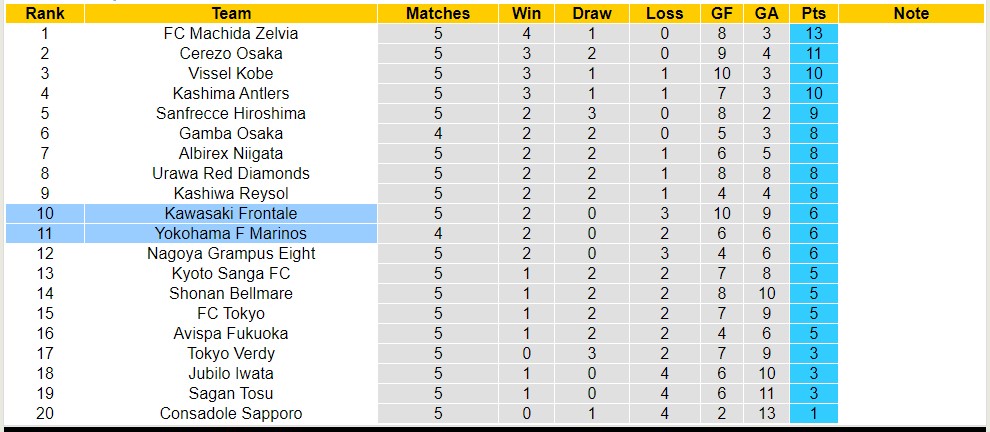Open Kashima Antlers team page

(x=231, y=93)
